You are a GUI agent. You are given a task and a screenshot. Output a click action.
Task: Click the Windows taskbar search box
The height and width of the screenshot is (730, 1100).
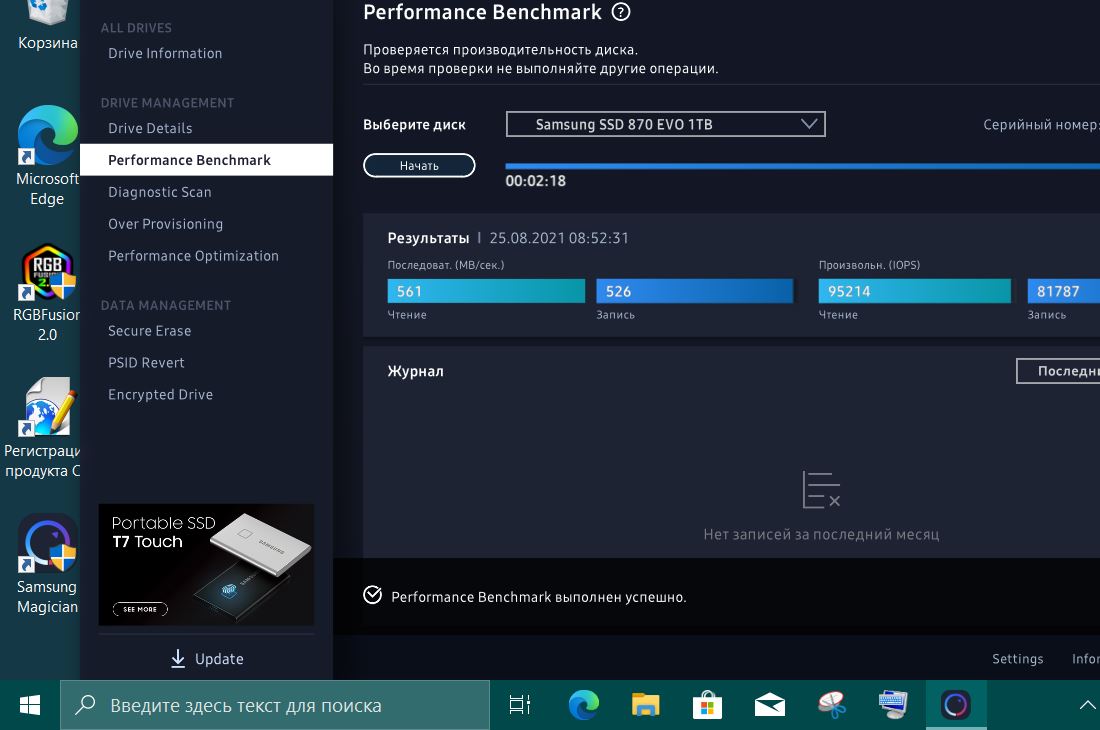[x=274, y=705]
